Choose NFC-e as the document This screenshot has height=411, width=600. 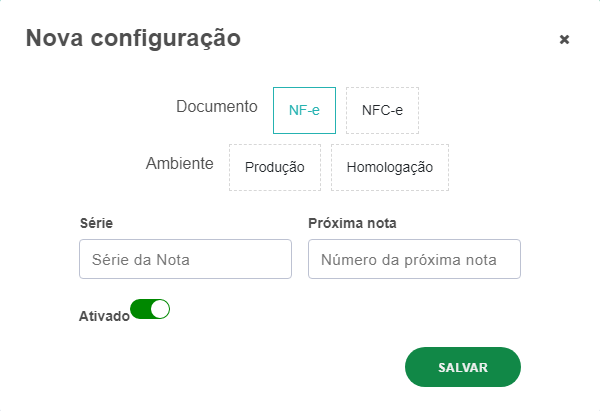point(382,110)
